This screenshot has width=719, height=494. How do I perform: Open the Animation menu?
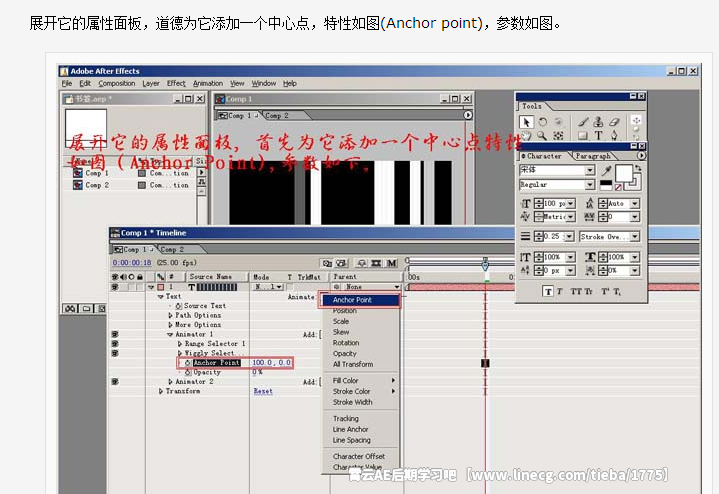coord(208,83)
